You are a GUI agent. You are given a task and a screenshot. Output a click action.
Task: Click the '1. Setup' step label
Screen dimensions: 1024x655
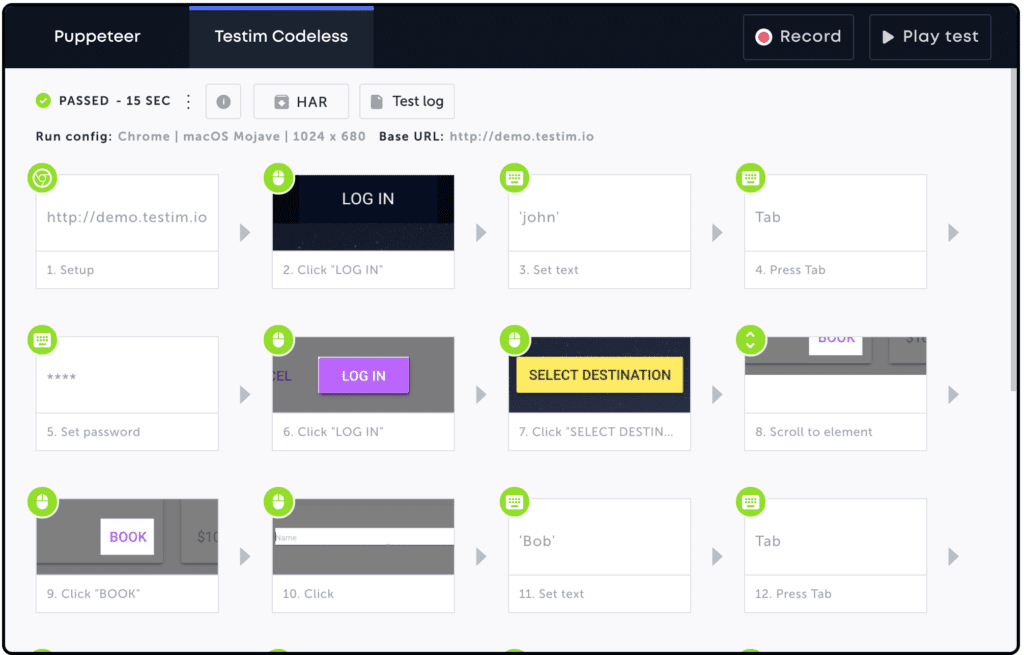pos(71,270)
